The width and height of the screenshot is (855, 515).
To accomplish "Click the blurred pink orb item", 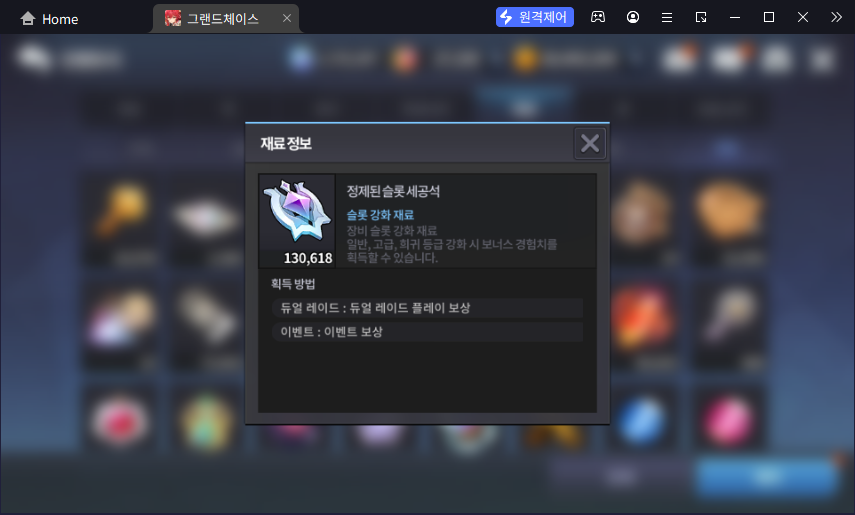I will 729,421.
